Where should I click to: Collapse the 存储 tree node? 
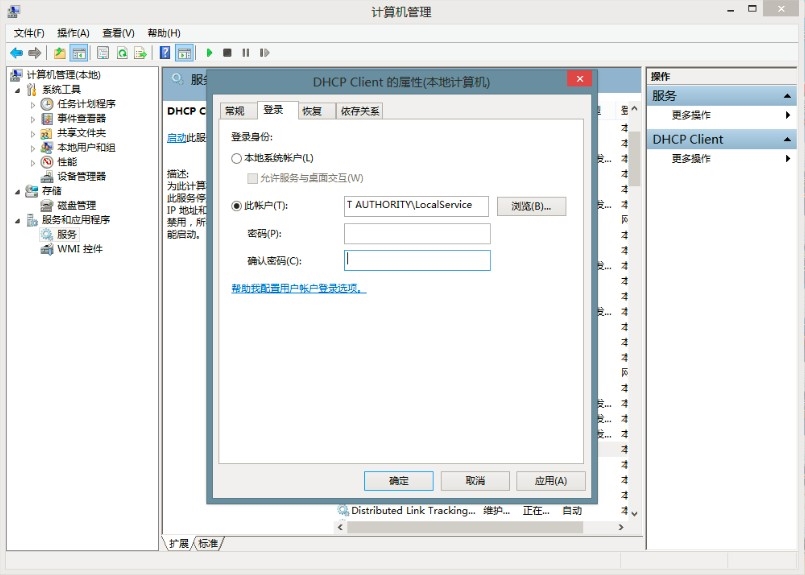[17, 191]
